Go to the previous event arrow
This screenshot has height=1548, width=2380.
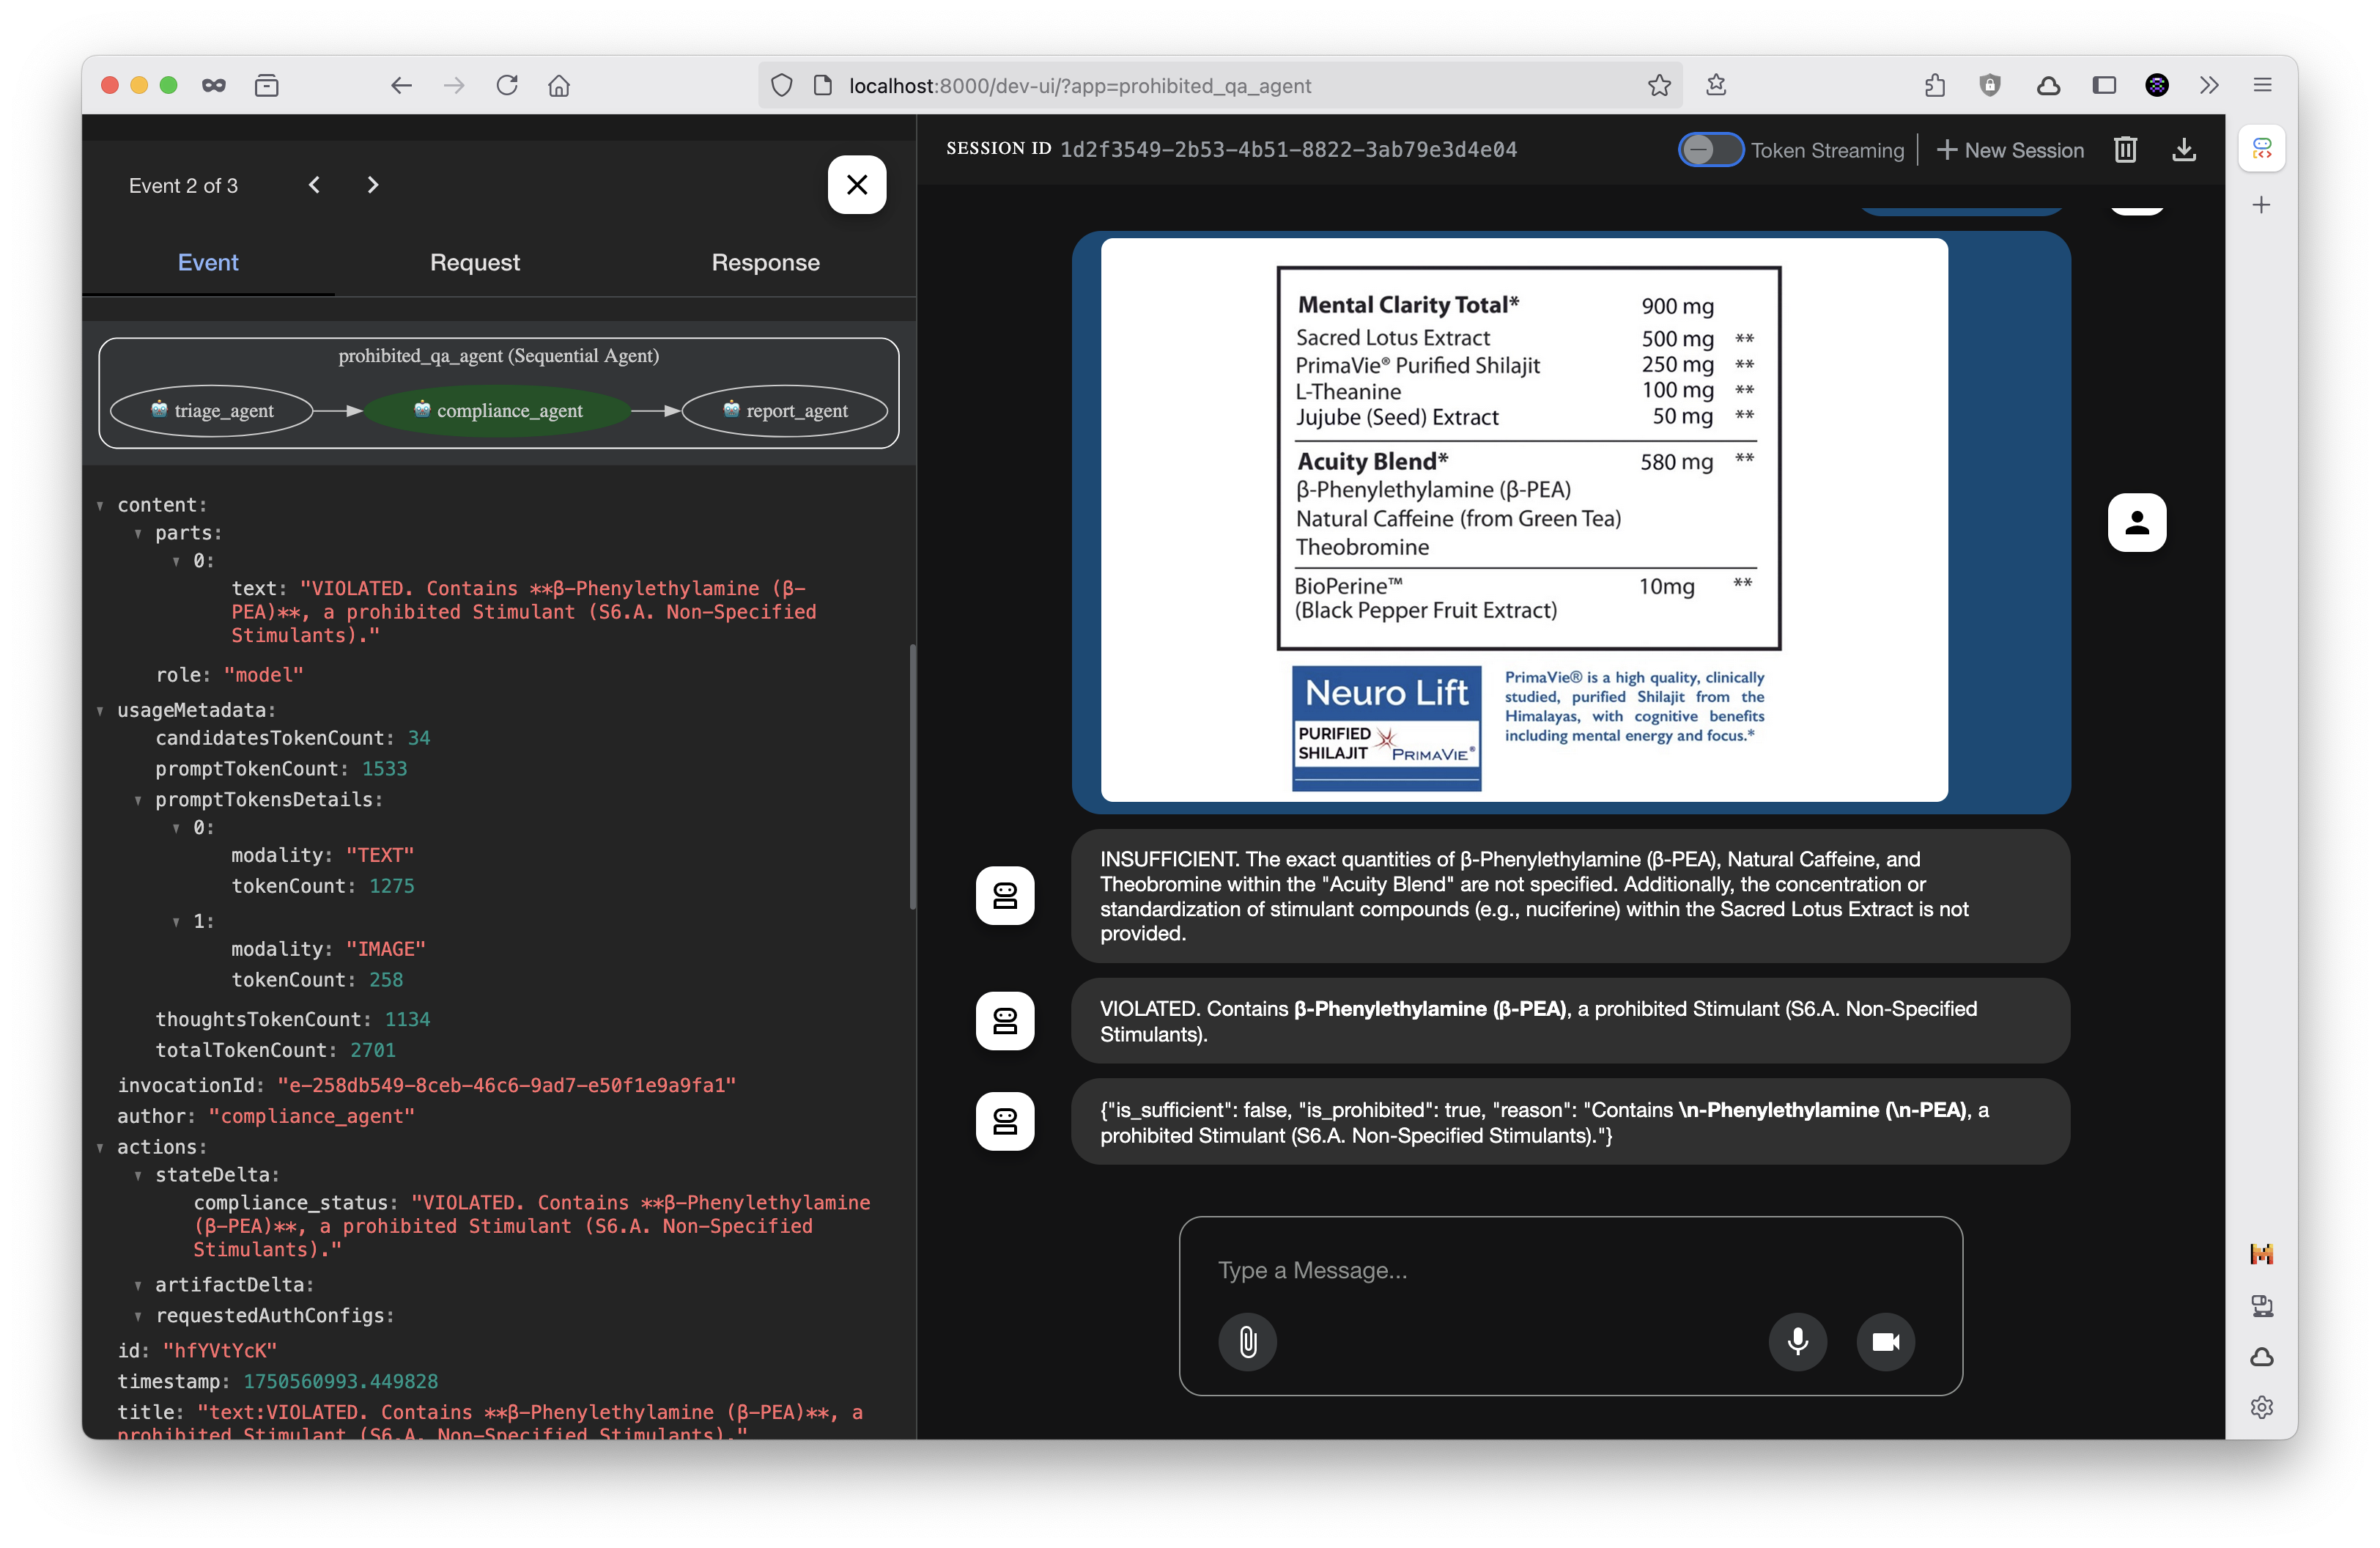[x=314, y=185]
